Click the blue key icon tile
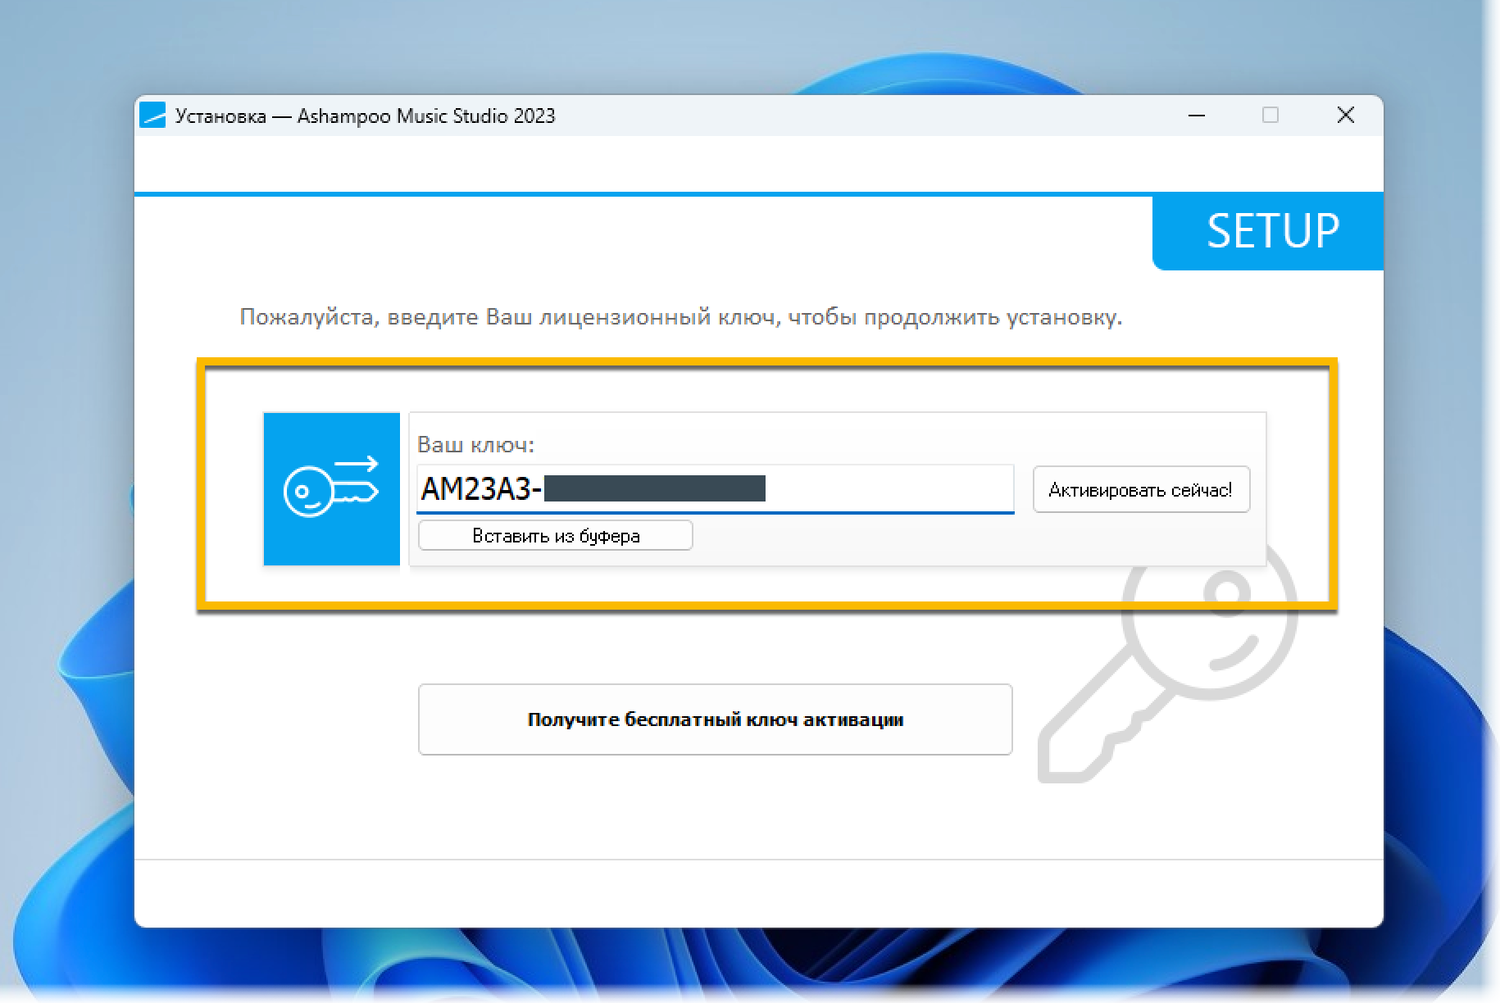The image size is (1500, 1003). (x=332, y=489)
